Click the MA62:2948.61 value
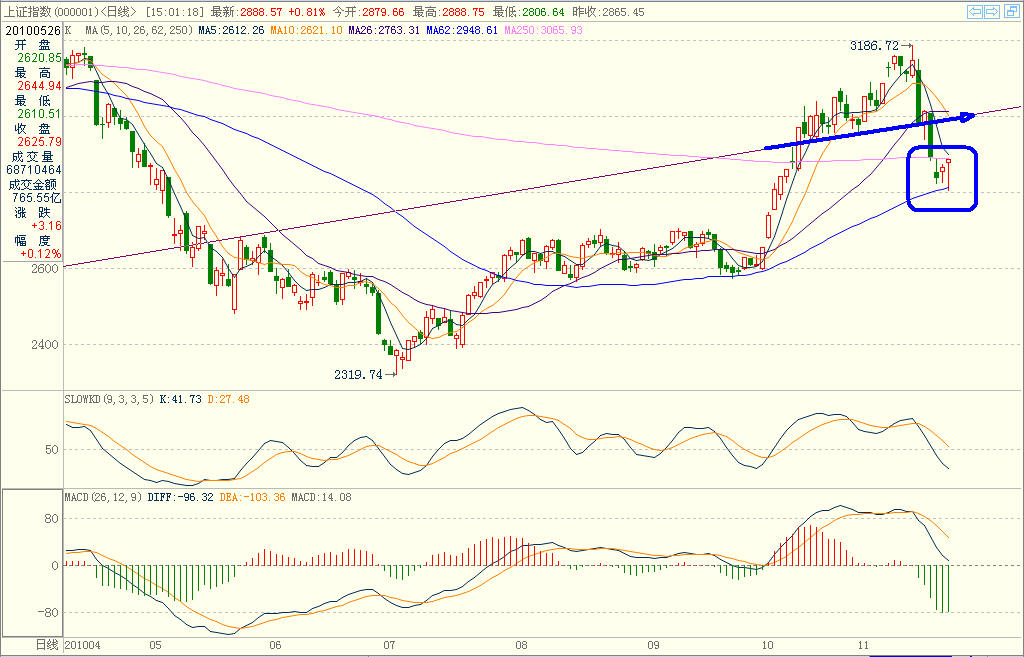The height and width of the screenshot is (657, 1024). pos(462,31)
